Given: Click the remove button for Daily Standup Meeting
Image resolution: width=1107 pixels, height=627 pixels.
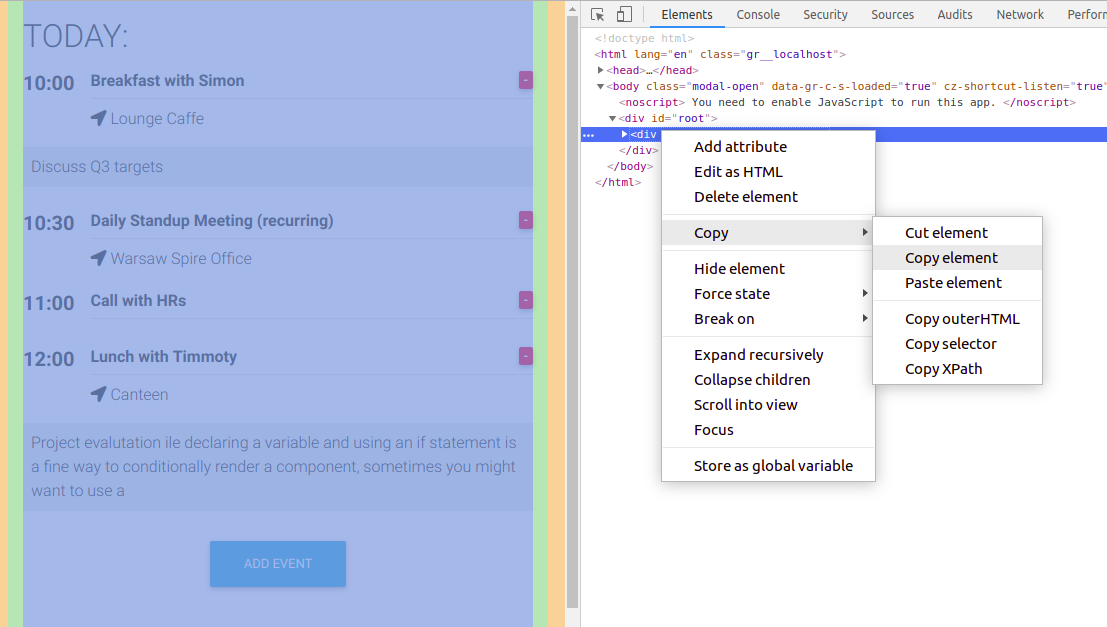Looking at the screenshot, I should coord(525,220).
